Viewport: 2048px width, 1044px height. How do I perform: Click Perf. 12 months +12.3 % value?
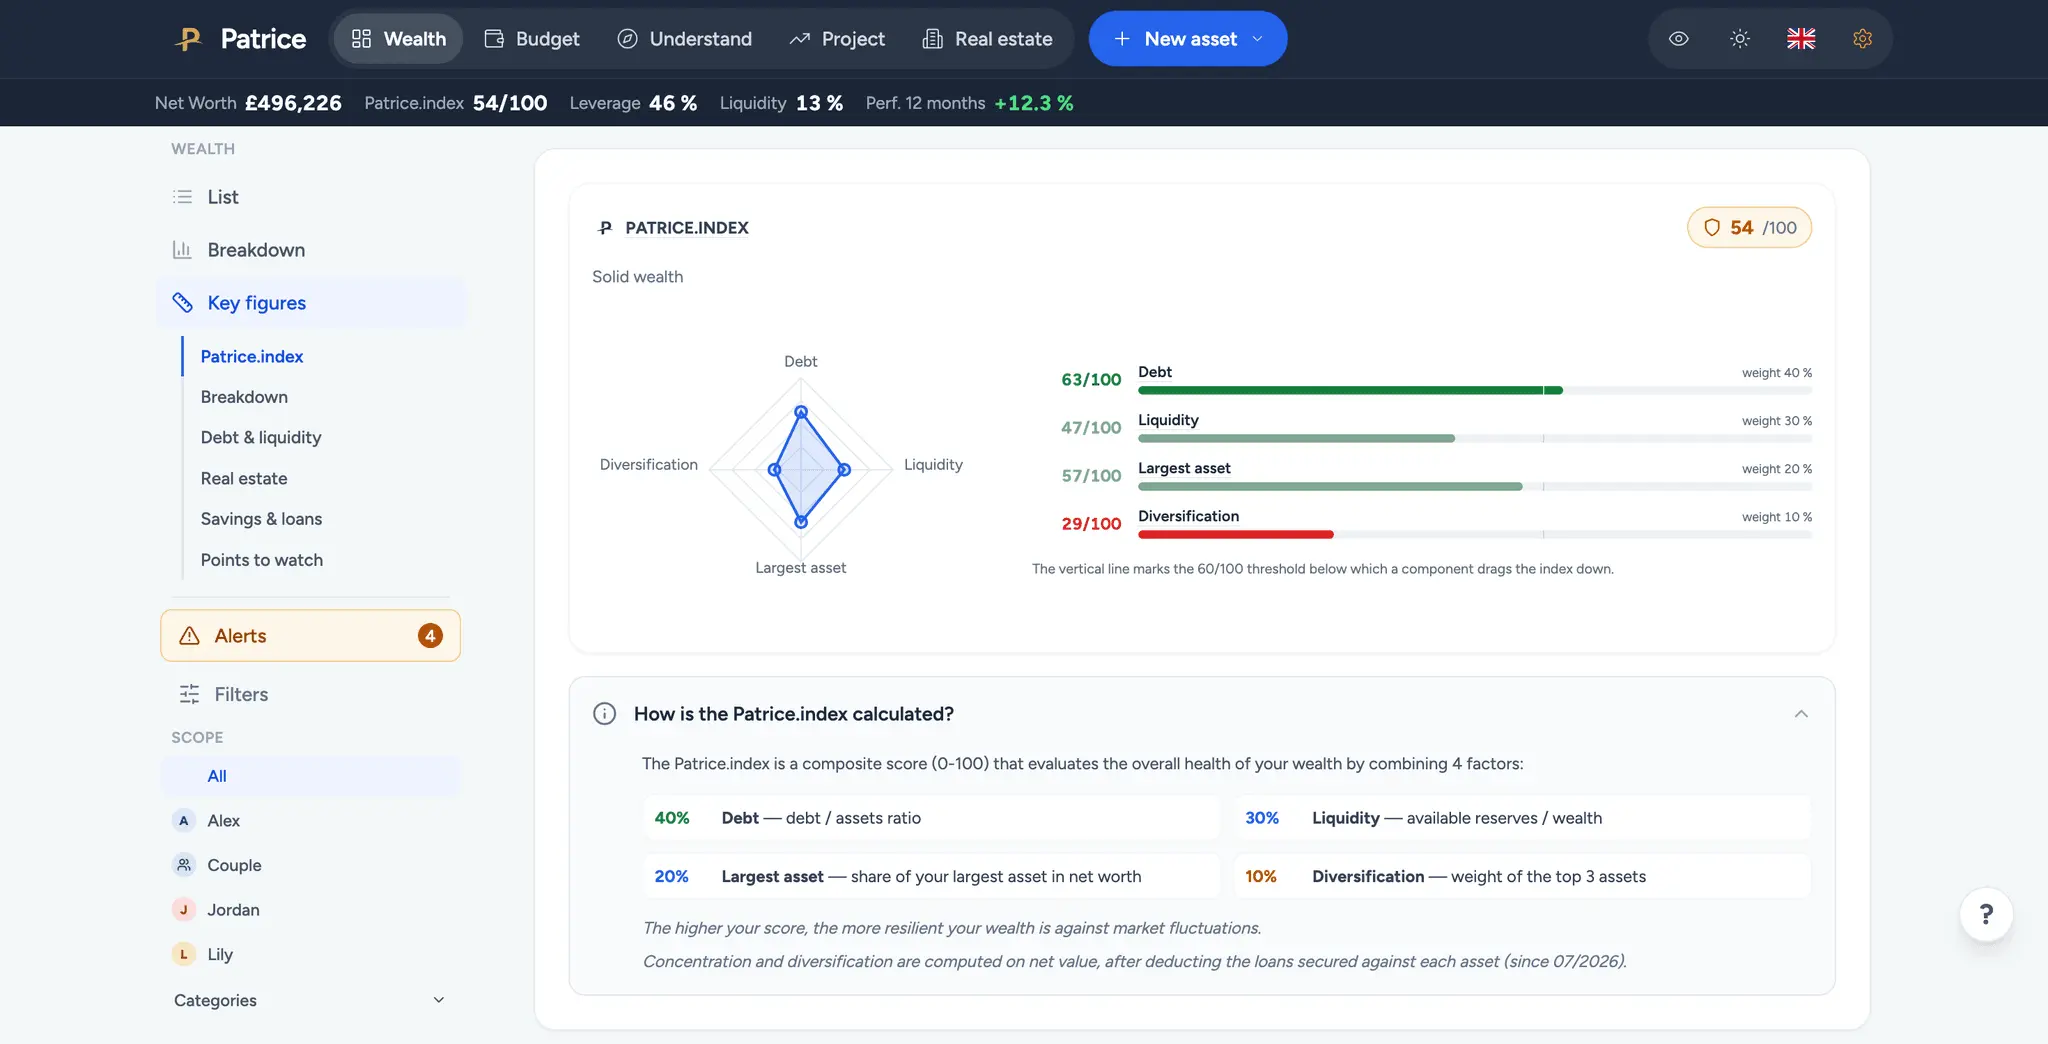tap(1033, 103)
